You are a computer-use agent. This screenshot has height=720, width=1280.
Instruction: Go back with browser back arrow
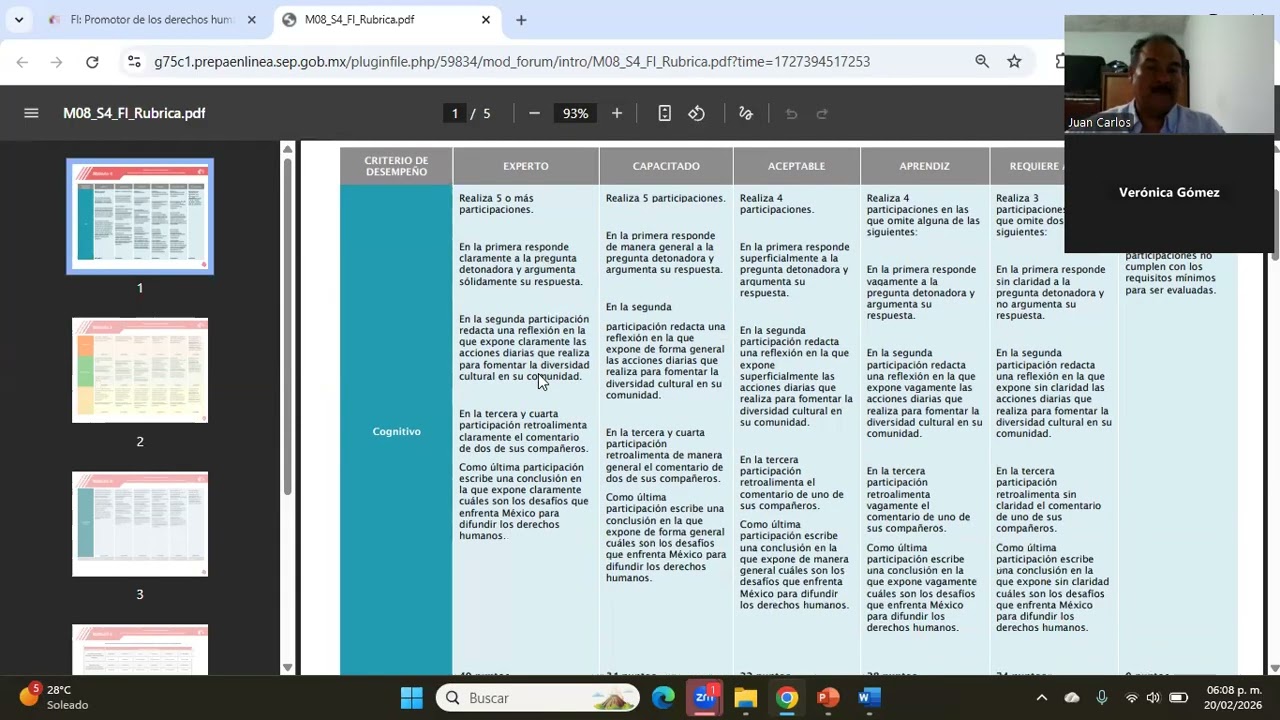[x=22, y=62]
